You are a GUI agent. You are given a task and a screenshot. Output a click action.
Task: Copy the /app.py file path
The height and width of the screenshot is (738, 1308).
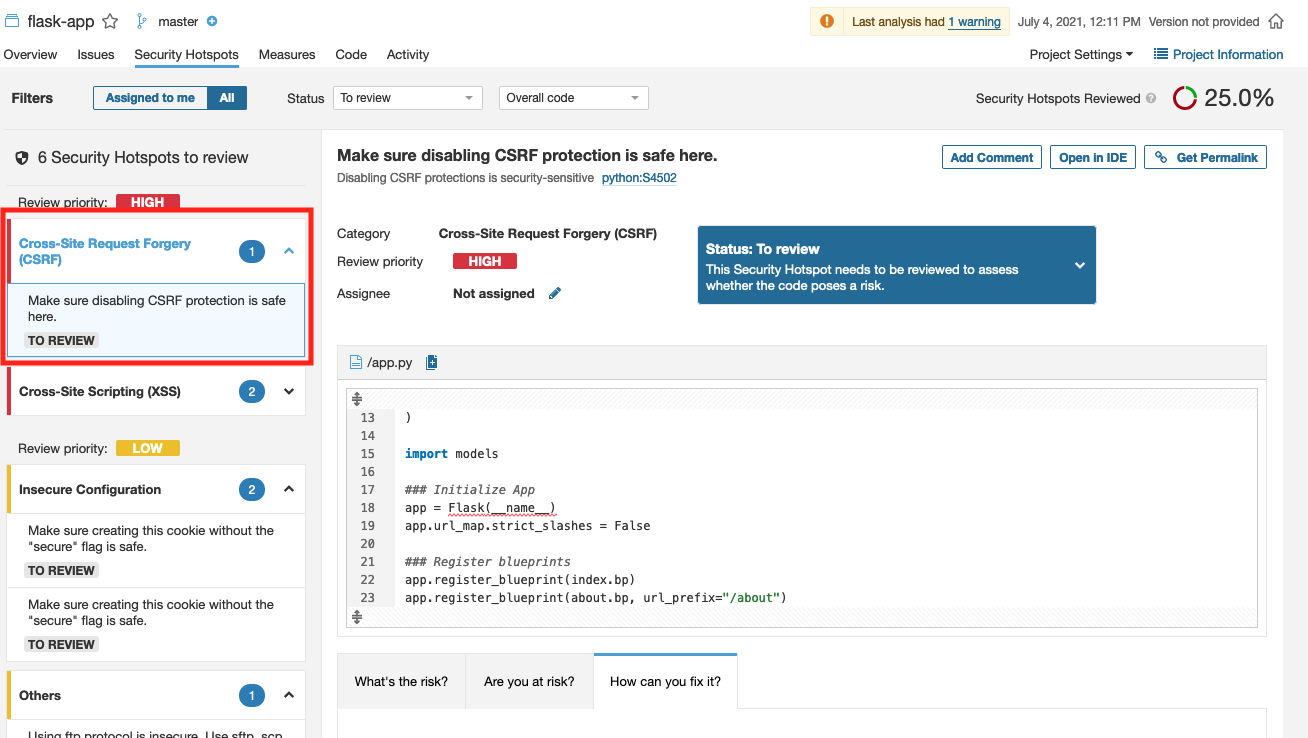tap(432, 362)
